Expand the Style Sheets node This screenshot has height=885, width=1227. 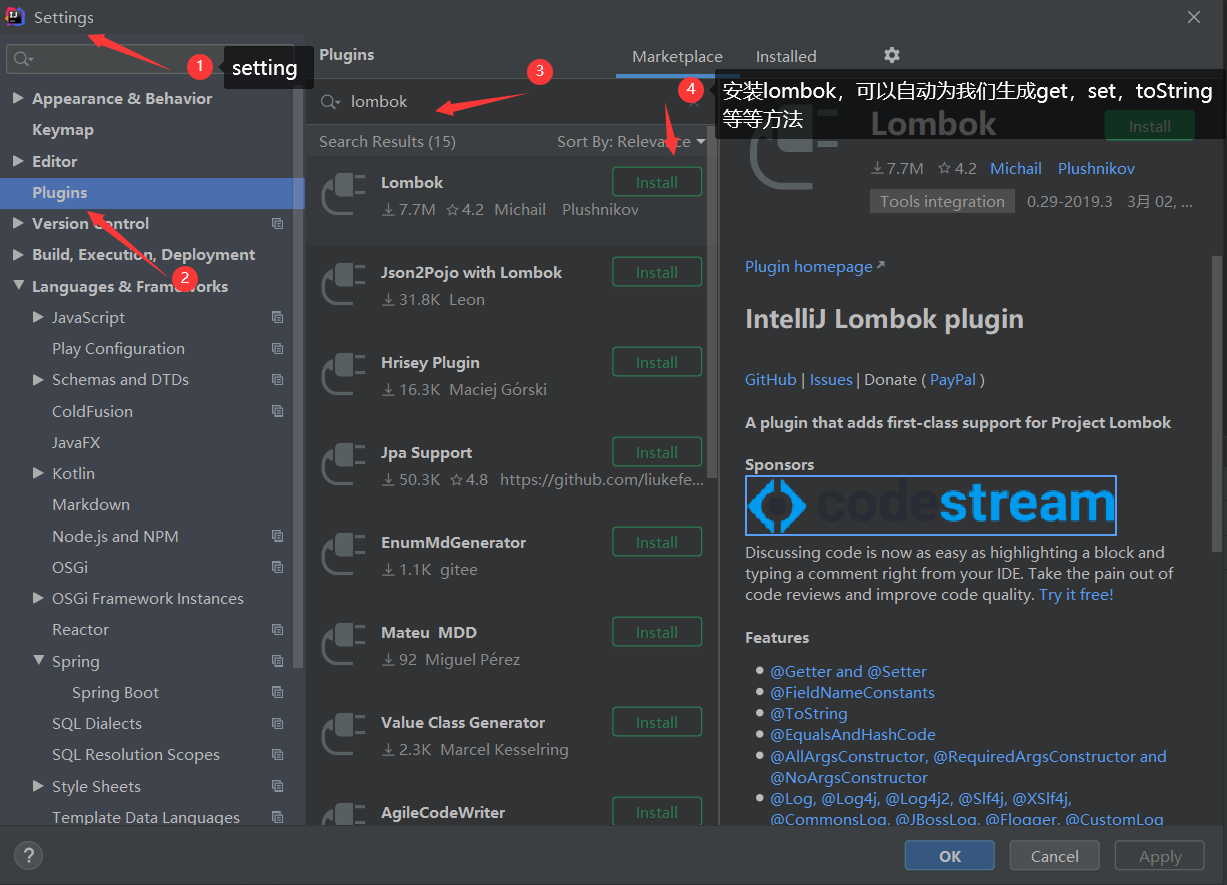coord(38,786)
